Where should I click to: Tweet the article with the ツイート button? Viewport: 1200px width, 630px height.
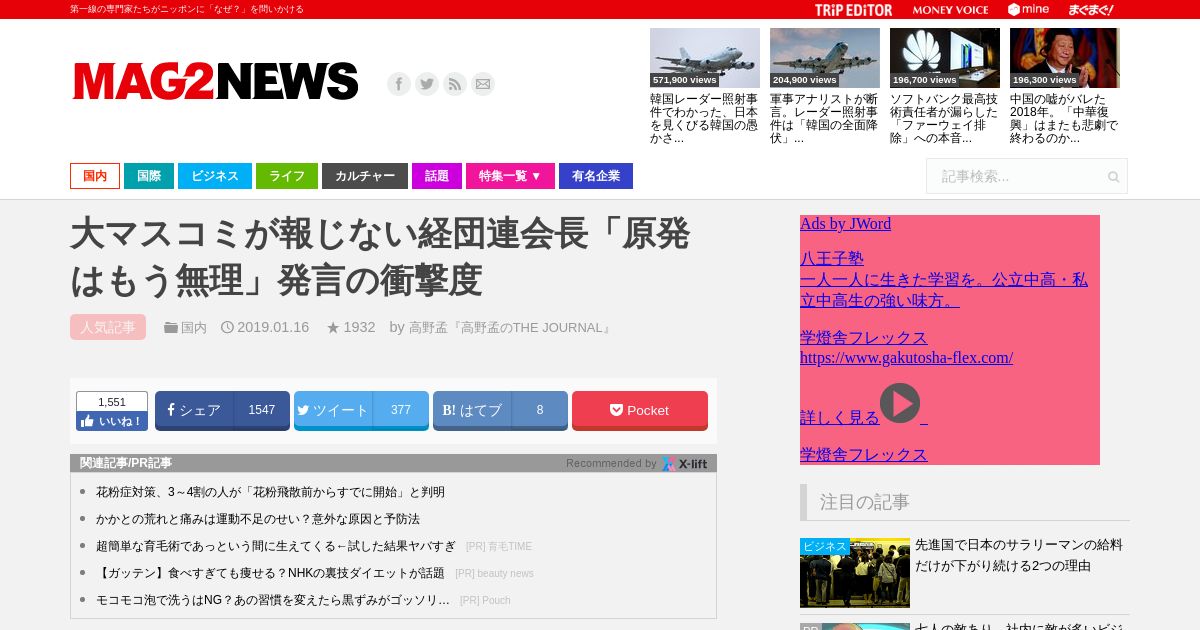coord(361,410)
